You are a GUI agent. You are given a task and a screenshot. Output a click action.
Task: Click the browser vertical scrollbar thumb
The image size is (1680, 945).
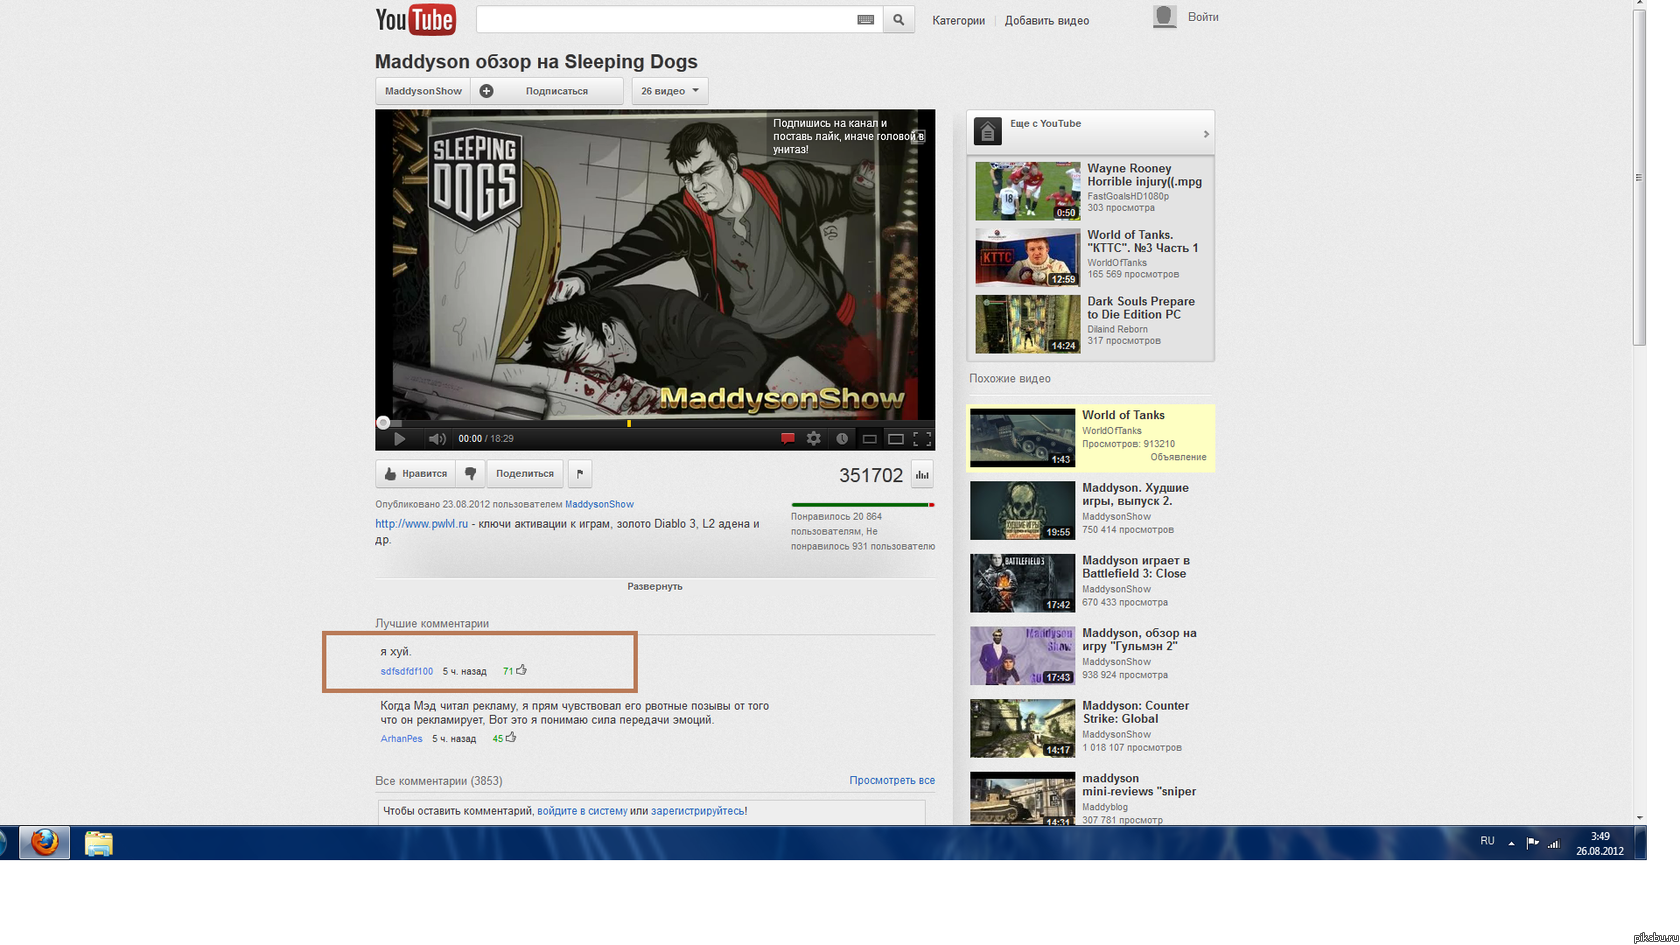tap(1639, 178)
